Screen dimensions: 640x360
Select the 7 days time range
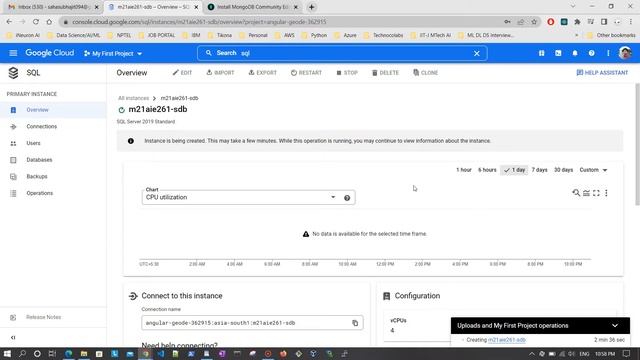[x=539, y=170]
